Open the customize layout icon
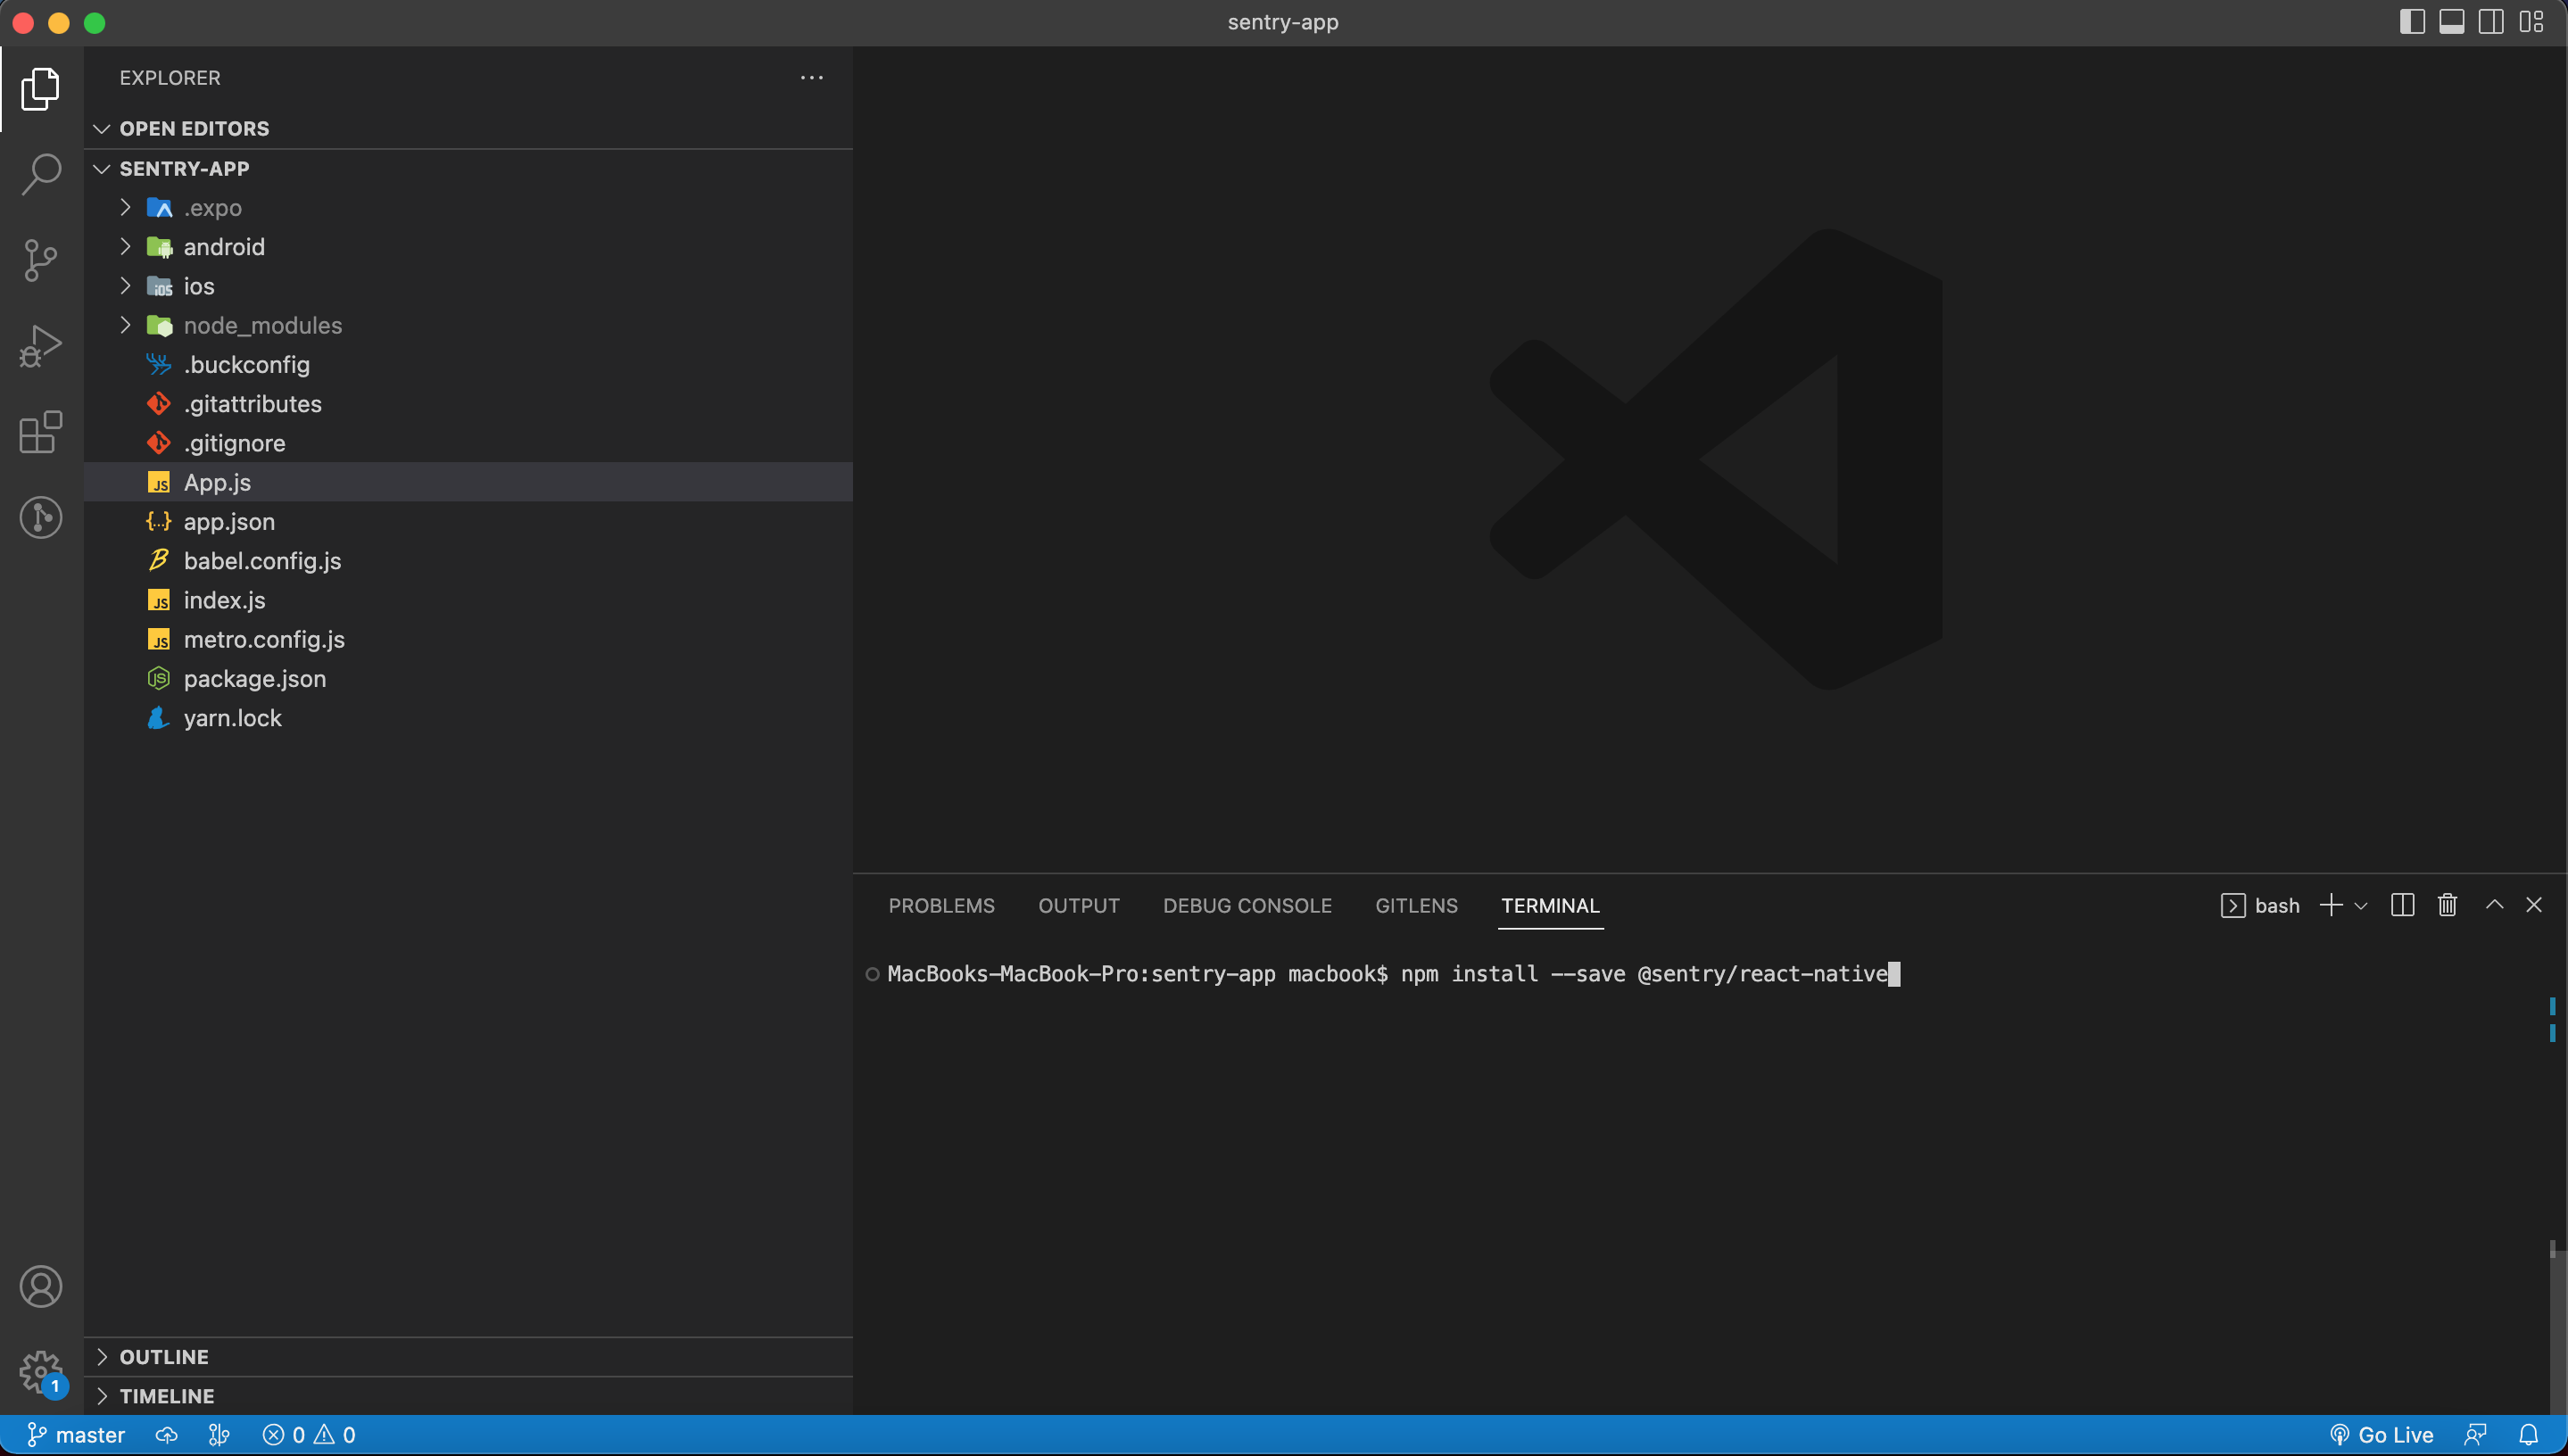The image size is (2568, 1456). (2532, 22)
